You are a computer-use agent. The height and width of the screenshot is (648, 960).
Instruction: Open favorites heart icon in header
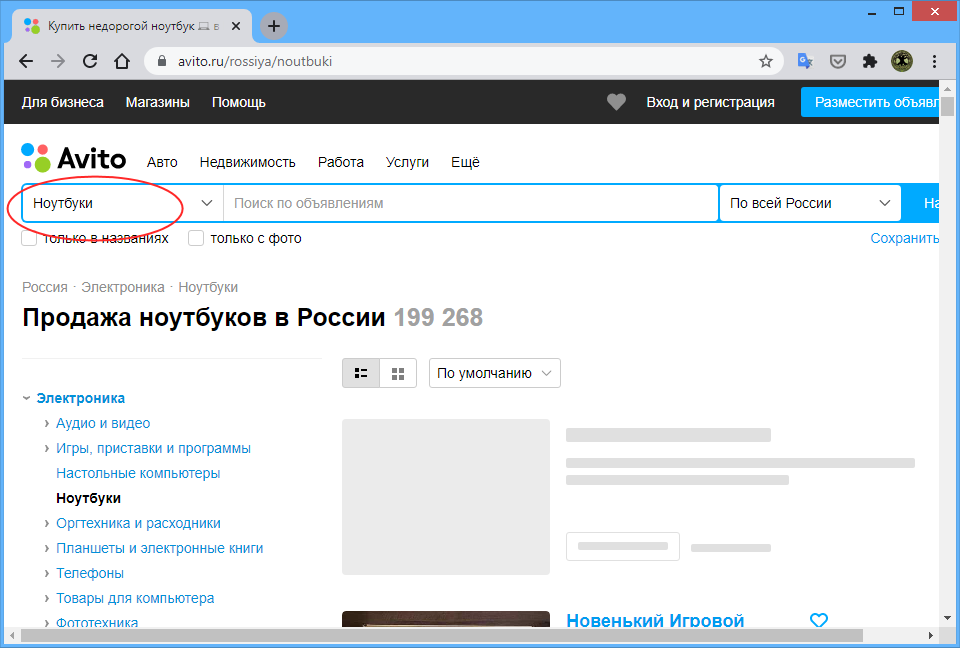616,102
